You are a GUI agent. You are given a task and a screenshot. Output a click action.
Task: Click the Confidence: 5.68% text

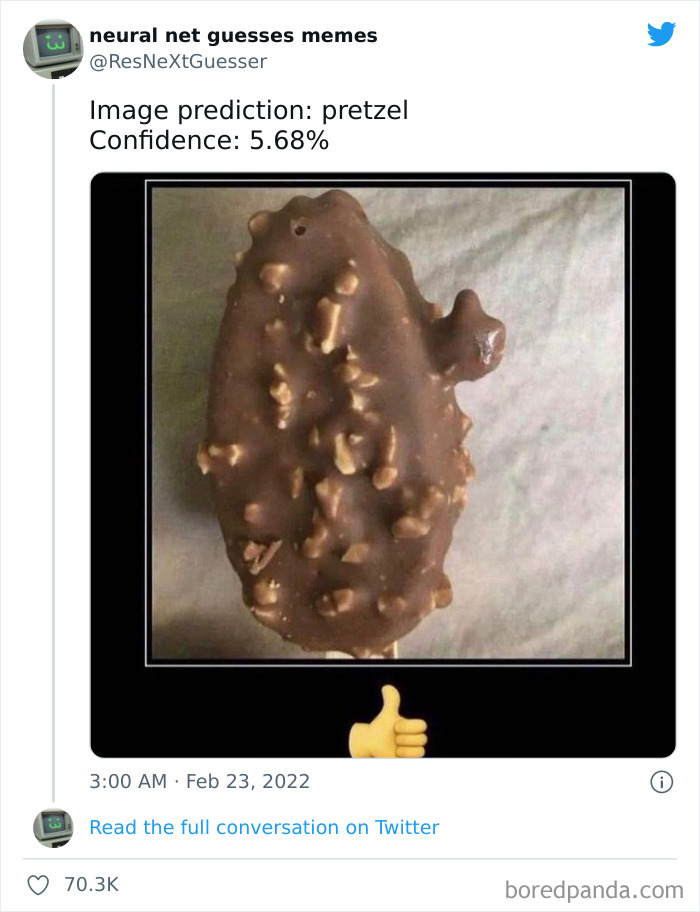coord(209,140)
